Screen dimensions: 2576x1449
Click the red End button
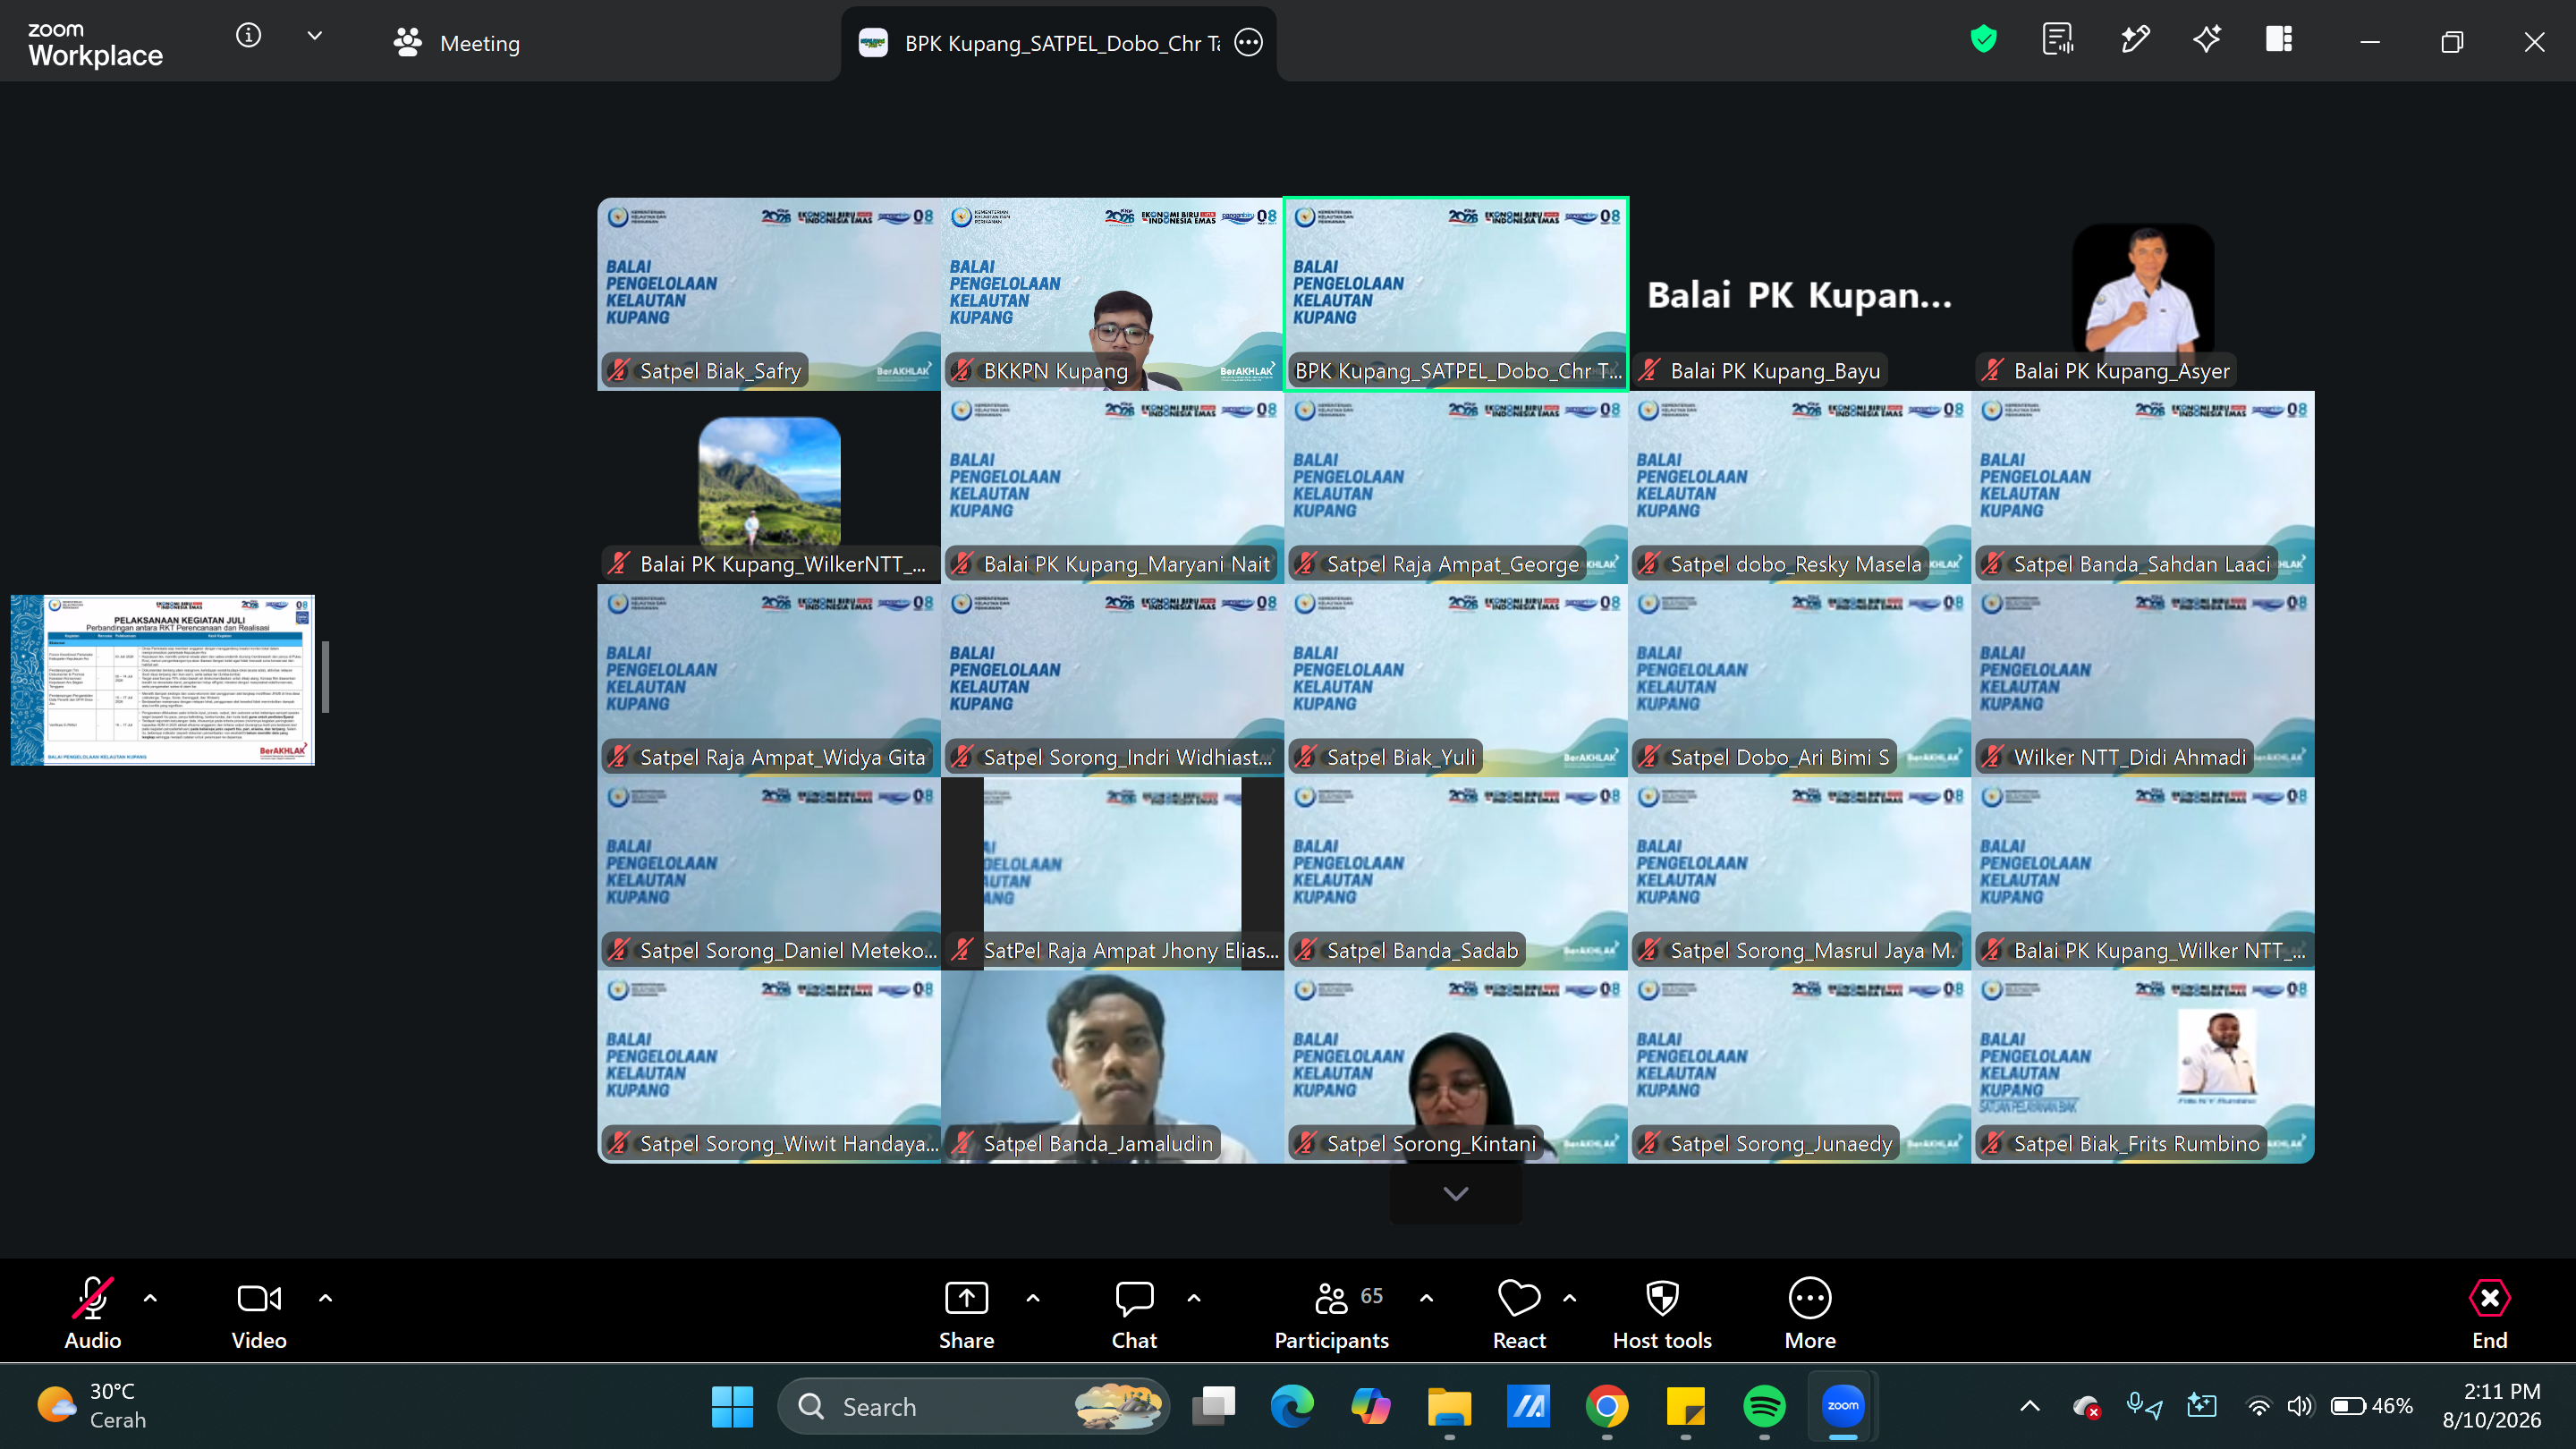2489,1313
